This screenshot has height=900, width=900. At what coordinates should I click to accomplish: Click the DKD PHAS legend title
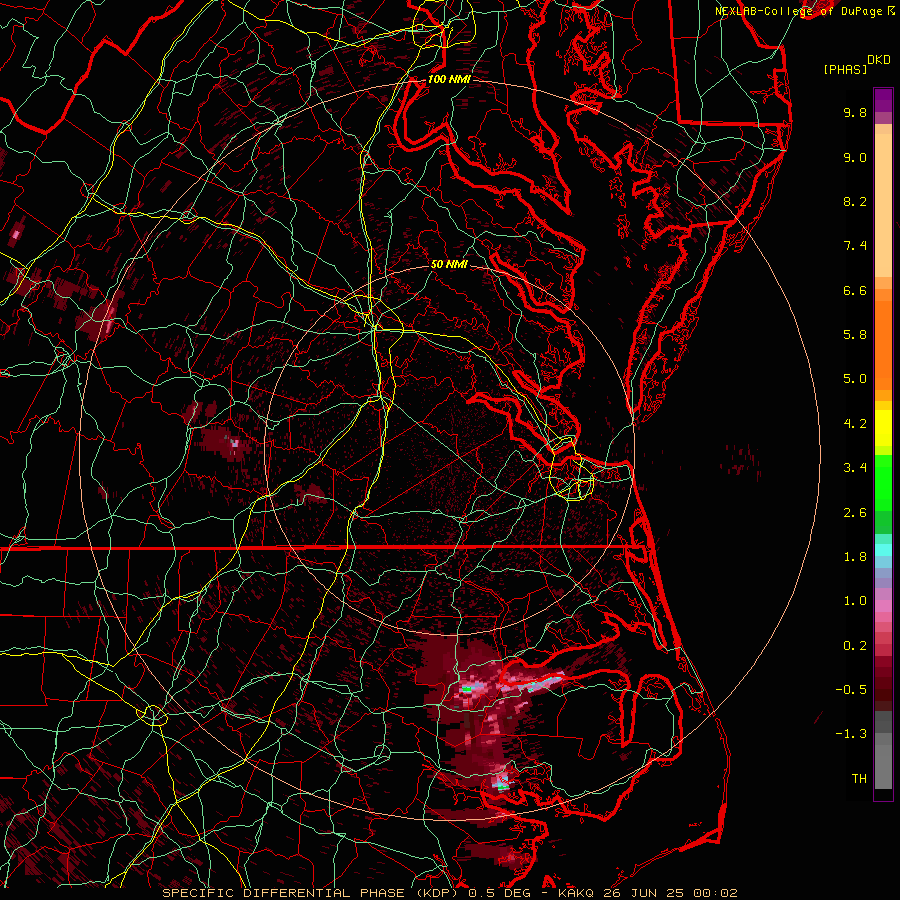pos(857,65)
